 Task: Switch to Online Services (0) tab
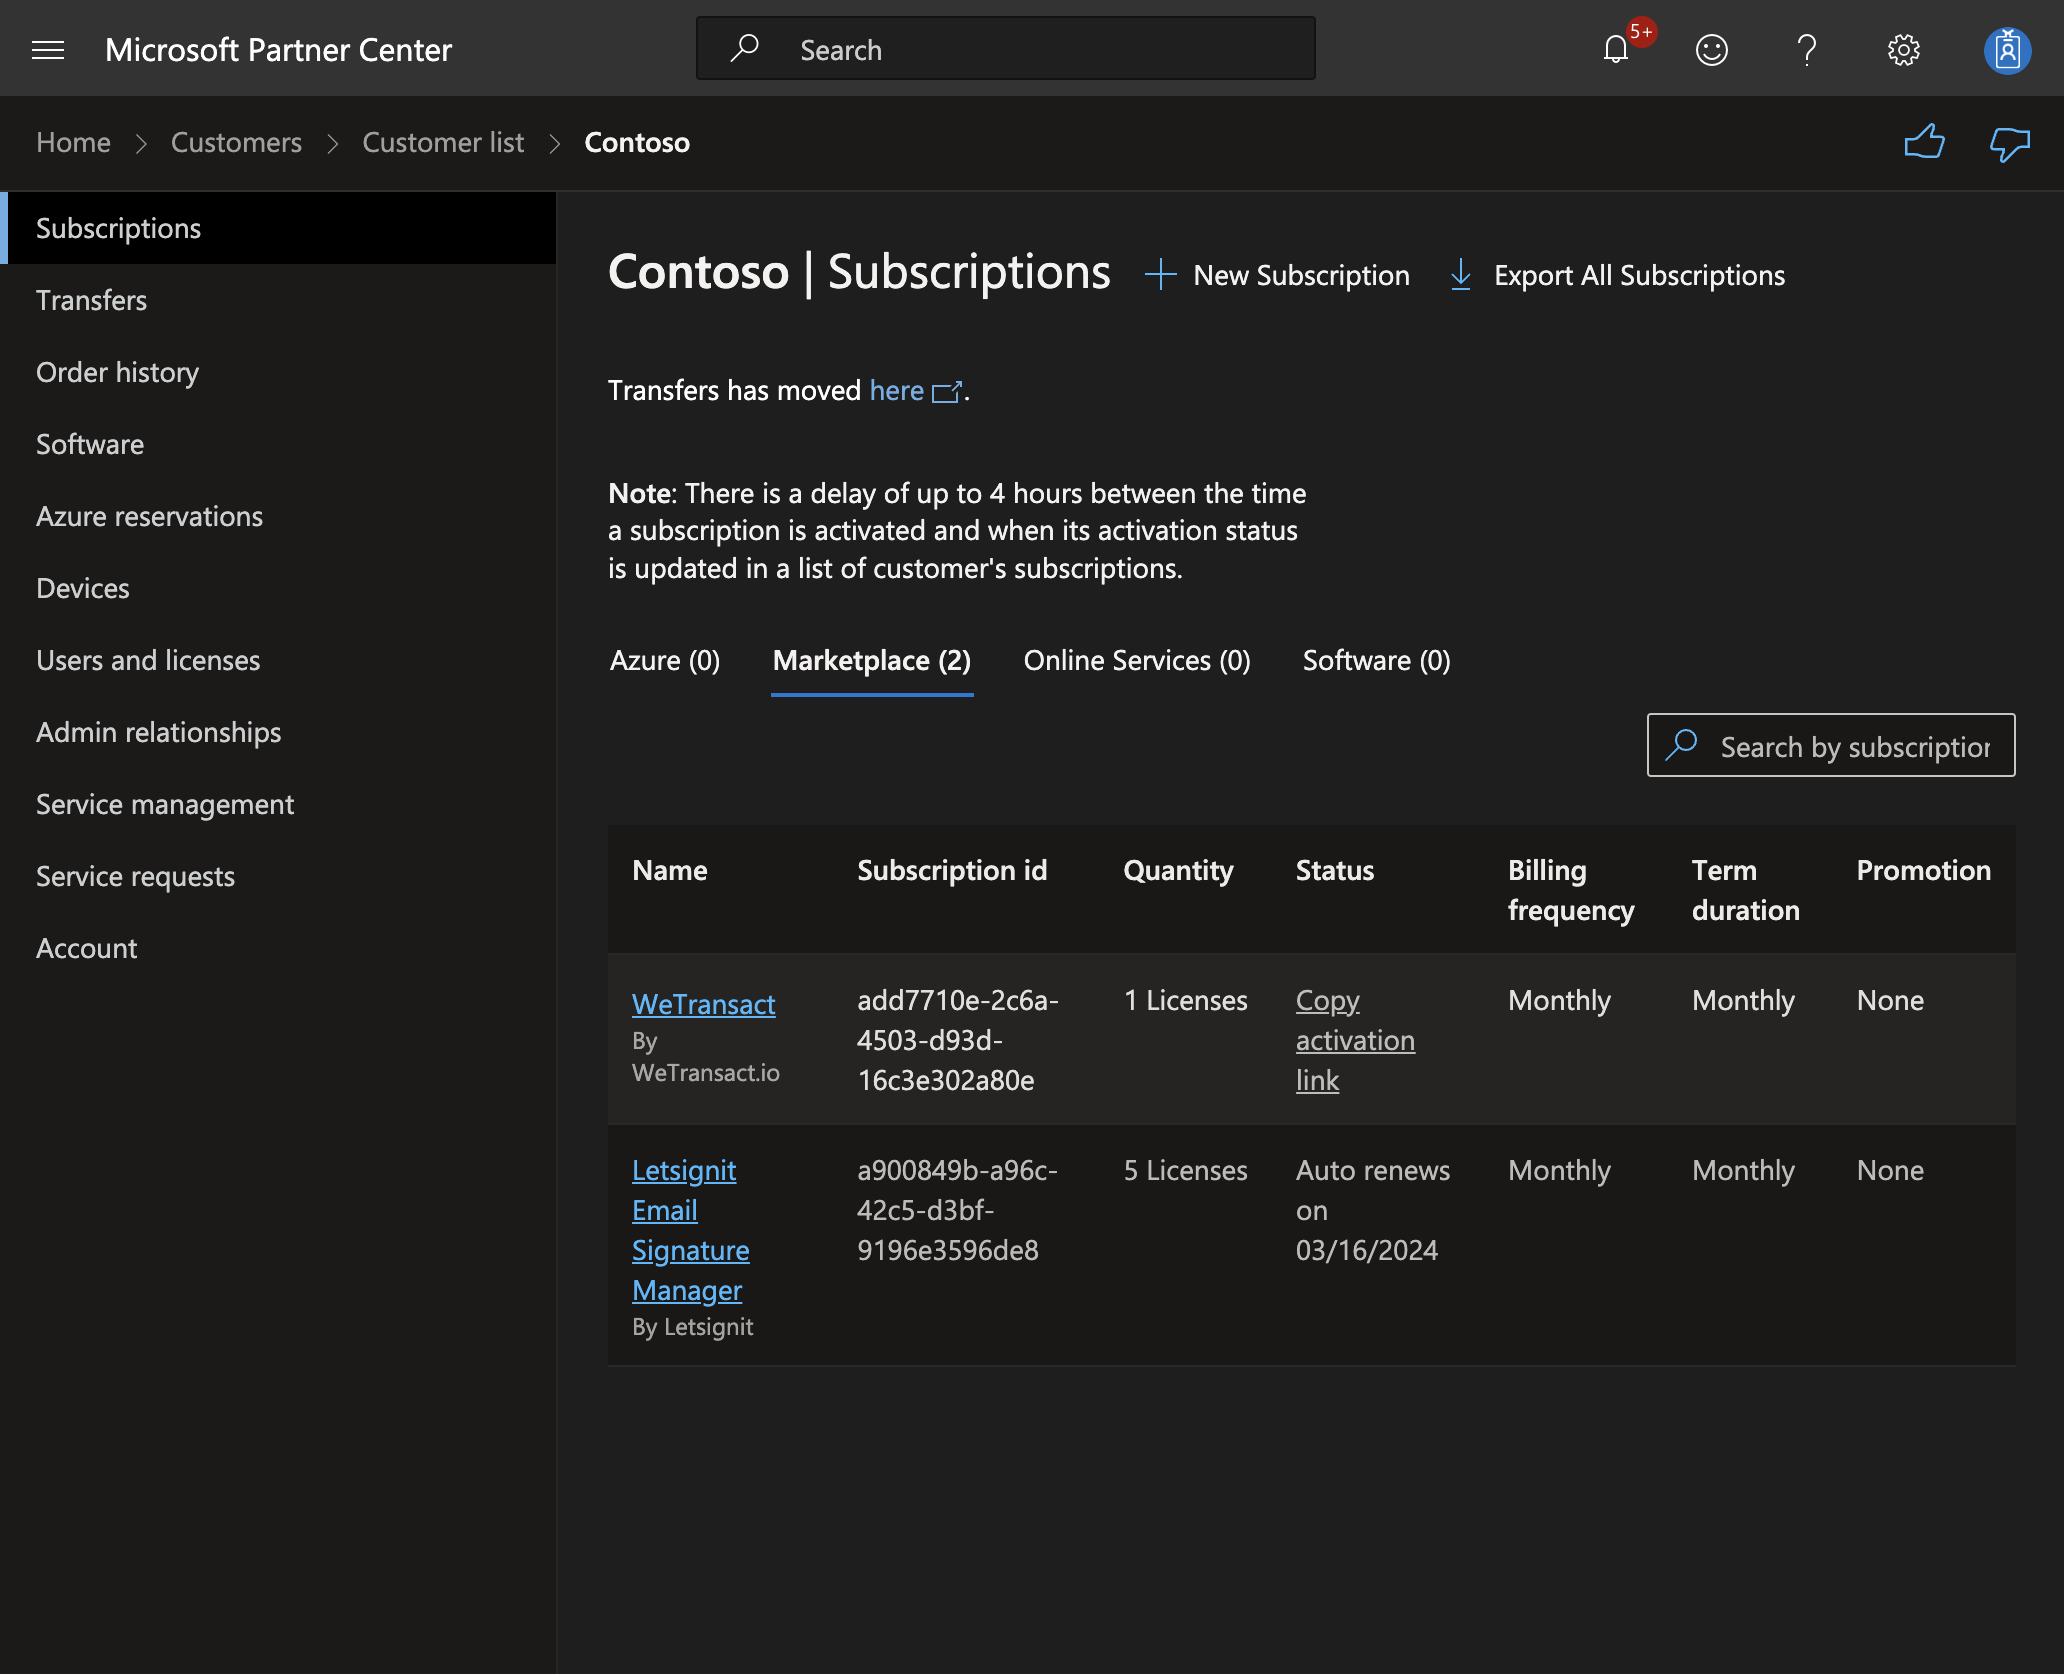pos(1137,660)
